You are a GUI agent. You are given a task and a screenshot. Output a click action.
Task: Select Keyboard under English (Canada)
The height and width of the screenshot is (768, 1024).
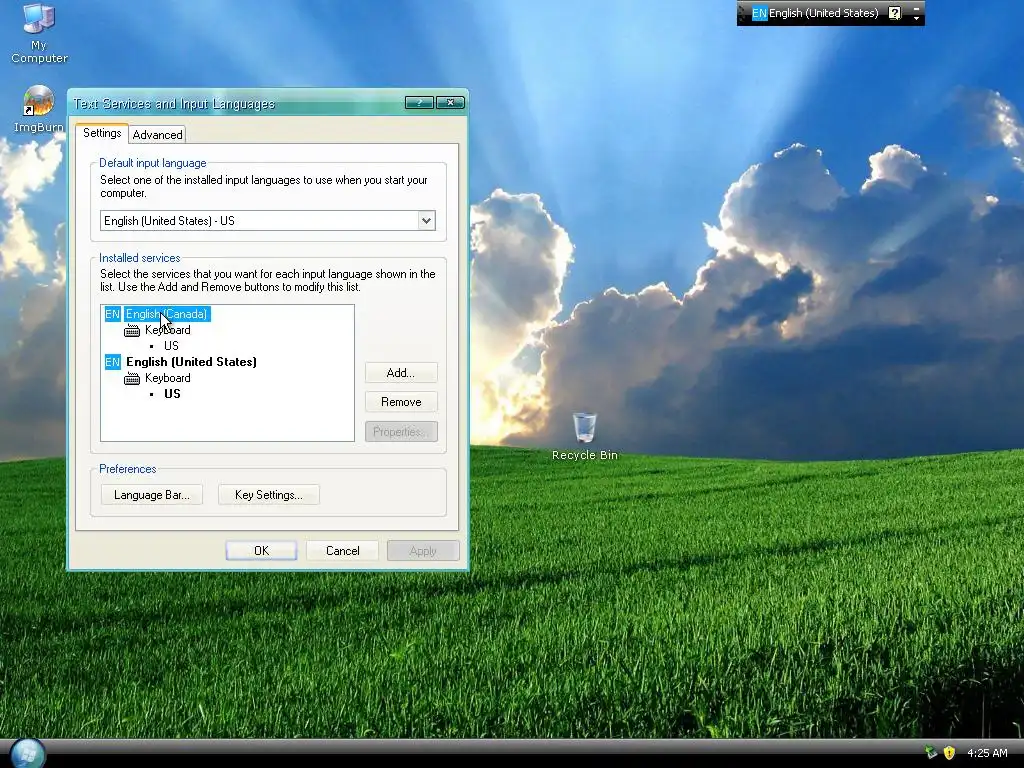[168, 330]
